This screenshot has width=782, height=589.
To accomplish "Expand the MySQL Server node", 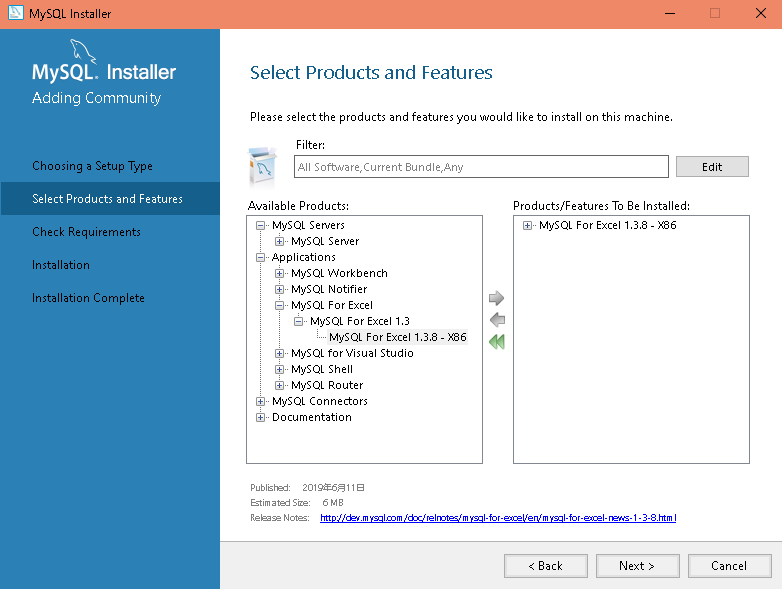I will coord(279,241).
